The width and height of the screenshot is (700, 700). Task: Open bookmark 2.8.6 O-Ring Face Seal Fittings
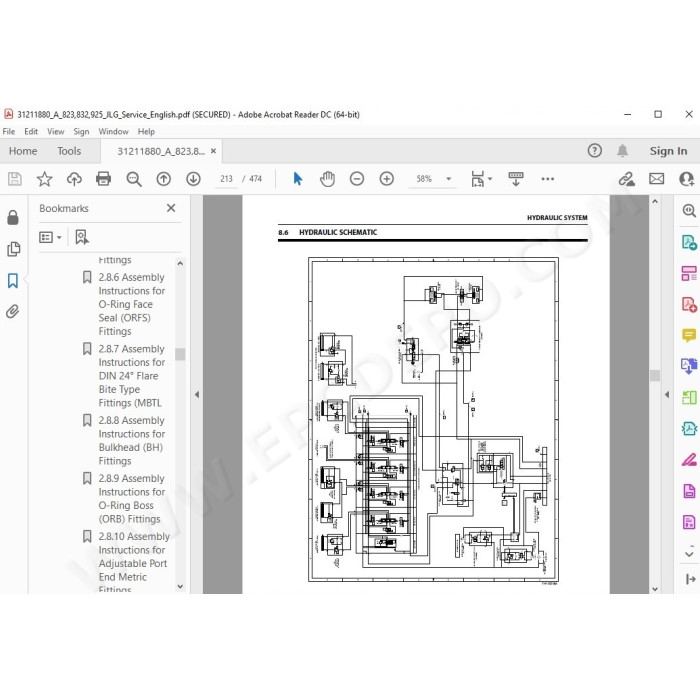(132, 304)
